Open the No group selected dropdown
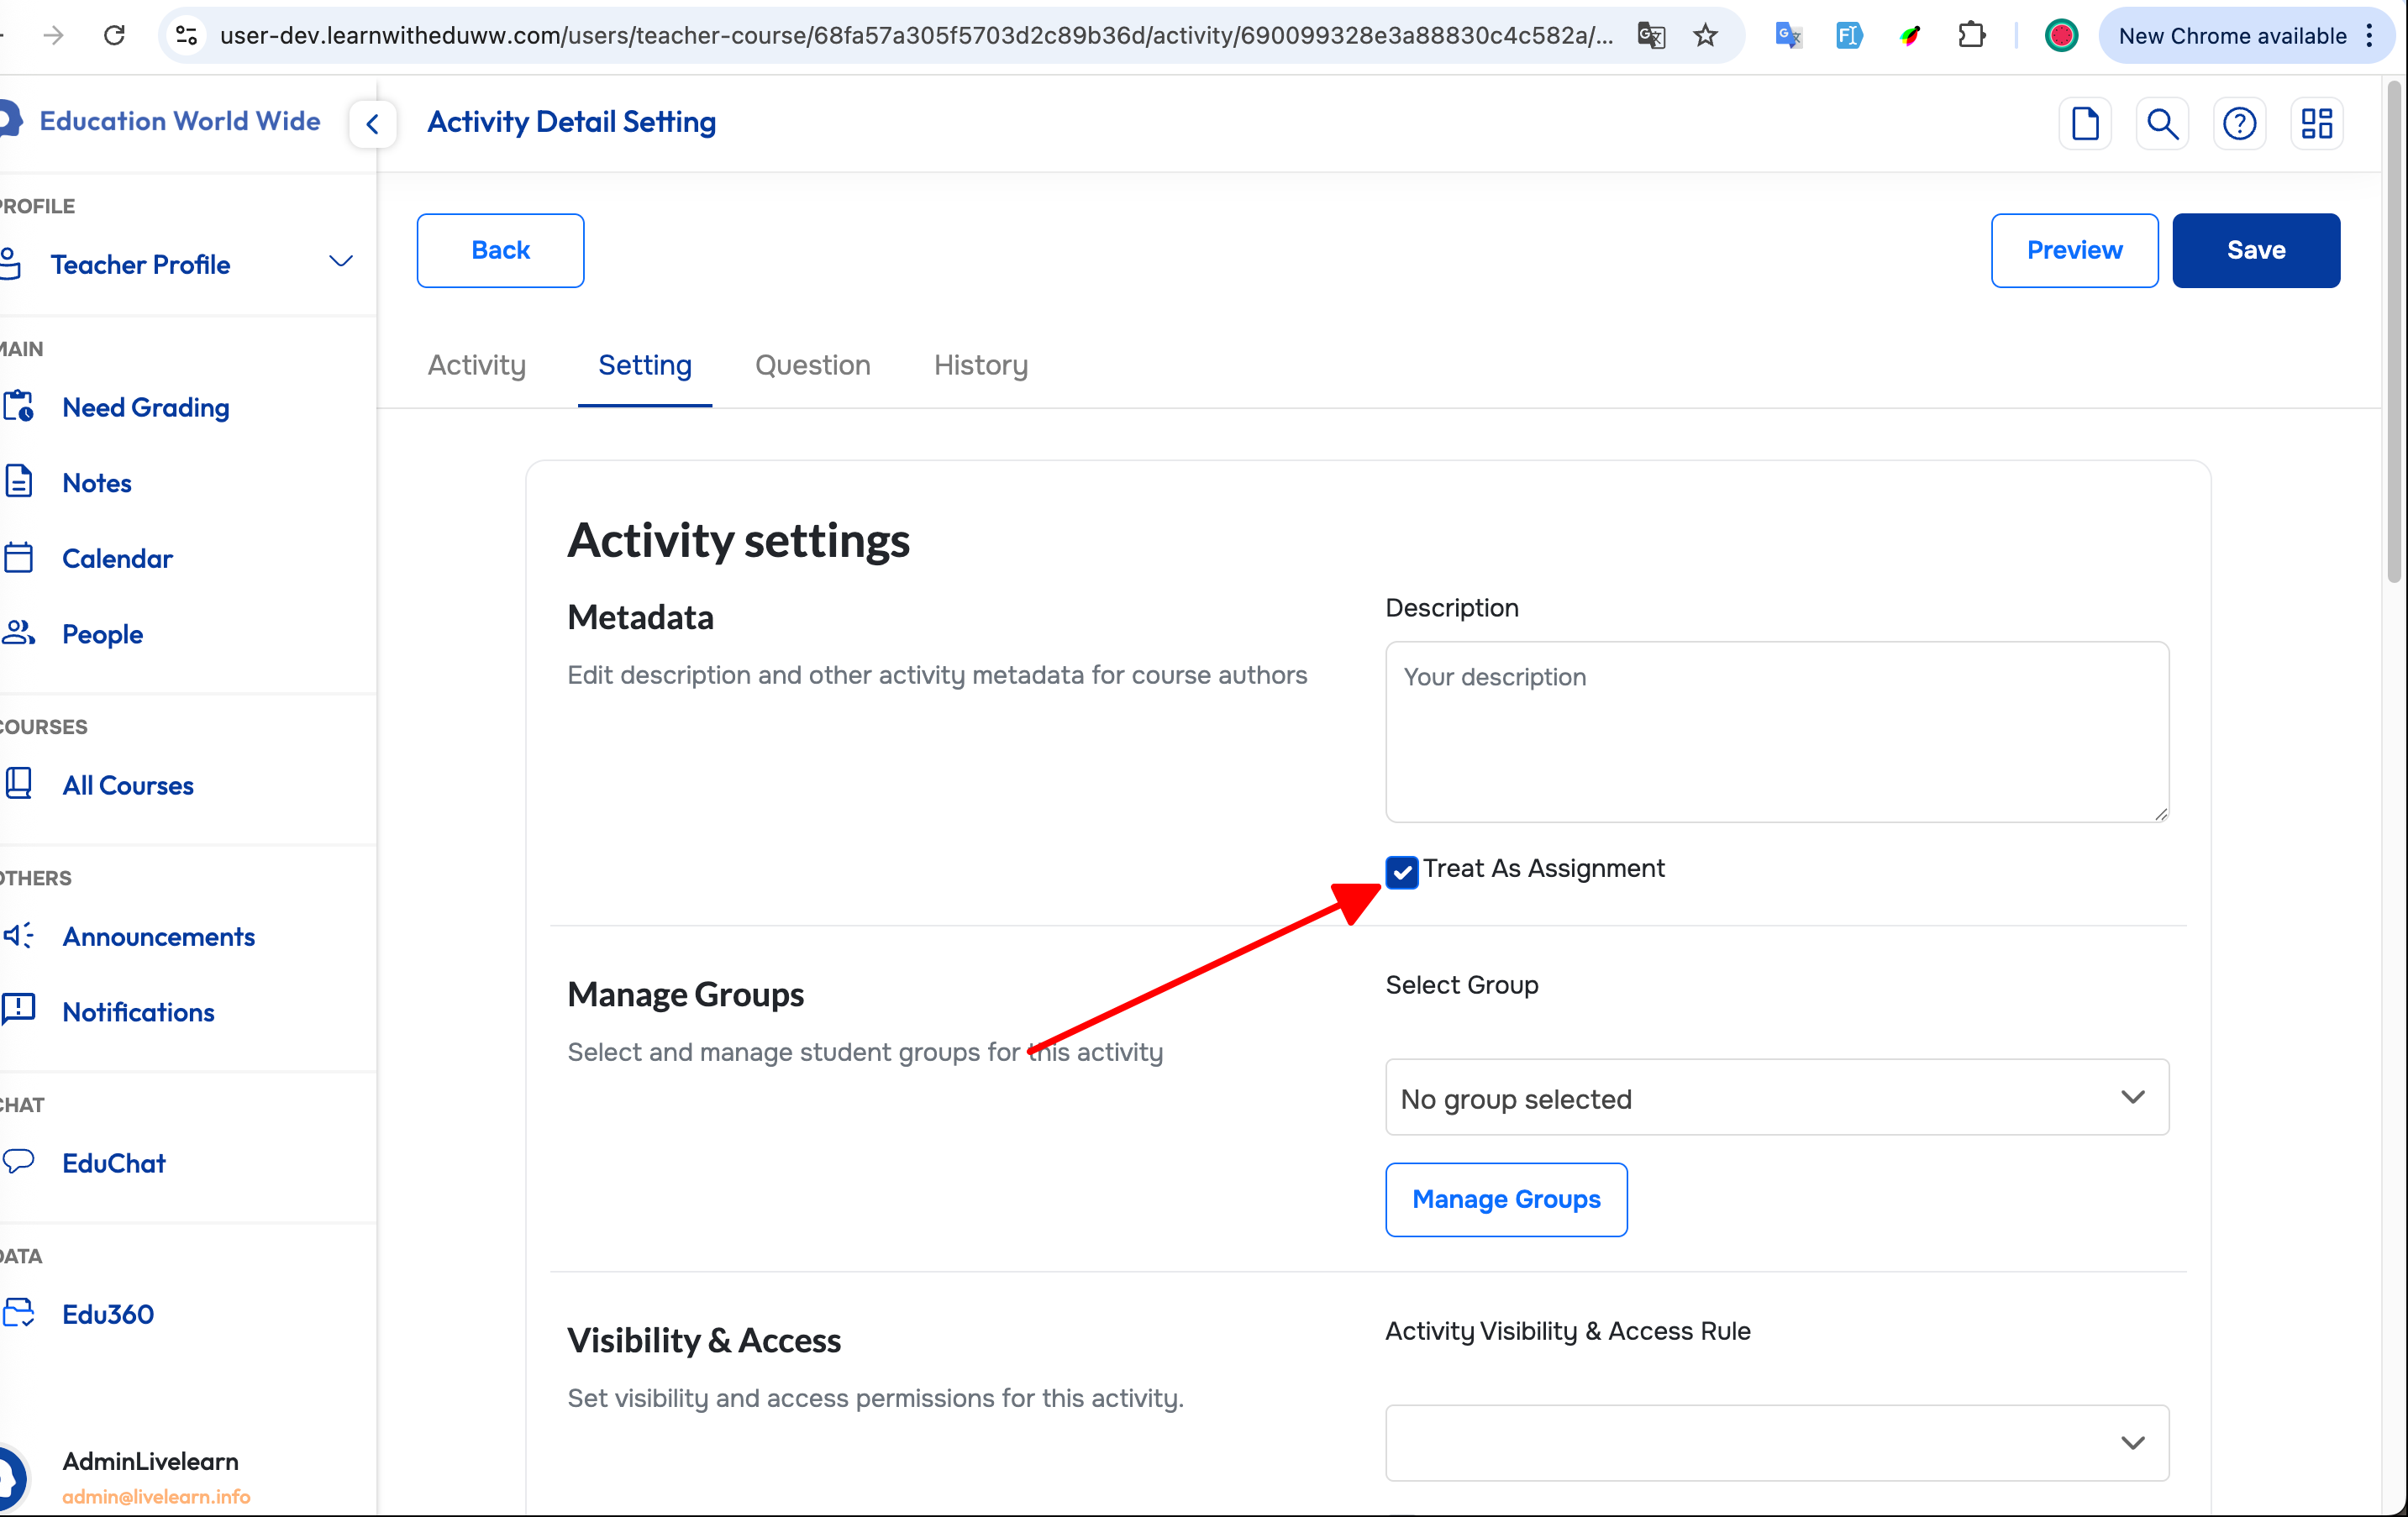The image size is (2408, 1517). pos(1776,1098)
